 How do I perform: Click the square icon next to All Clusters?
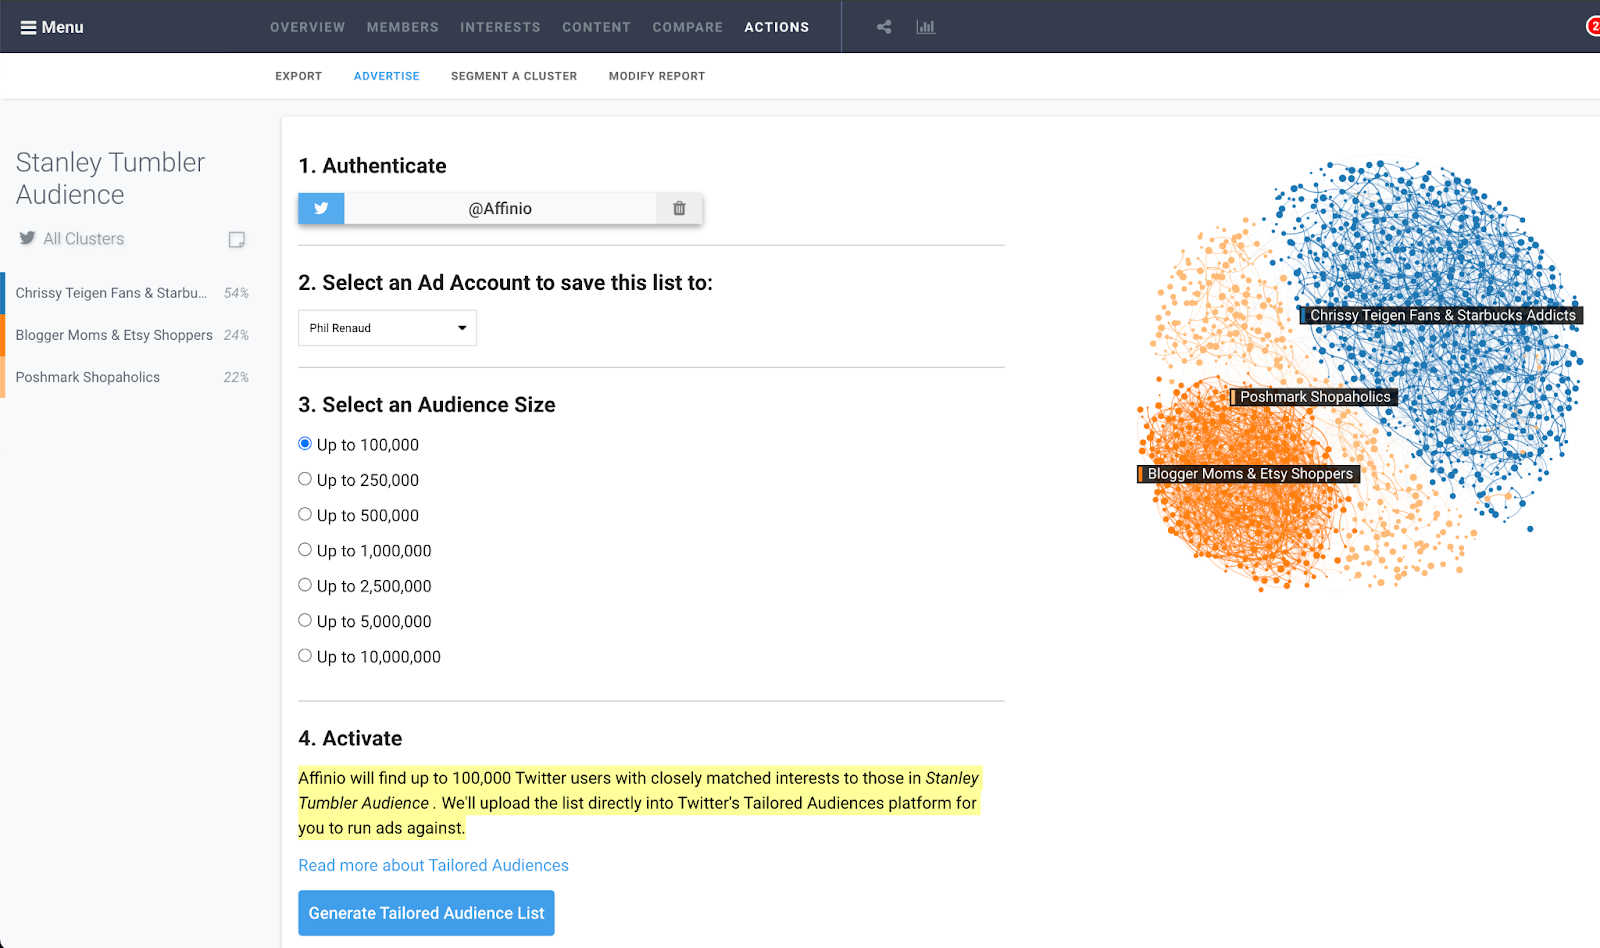pos(237,239)
